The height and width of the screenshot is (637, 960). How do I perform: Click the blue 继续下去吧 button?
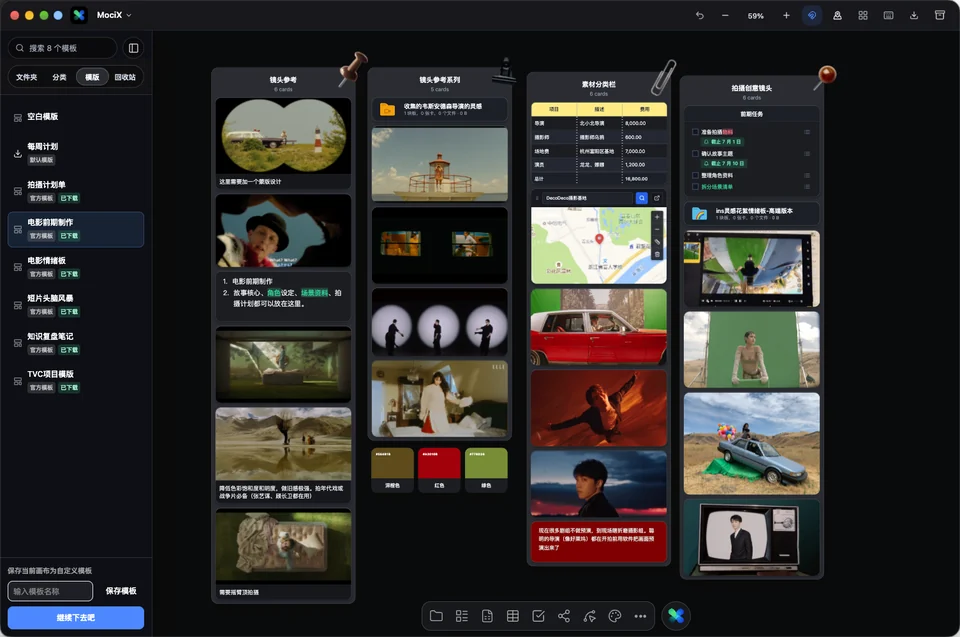[76, 617]
